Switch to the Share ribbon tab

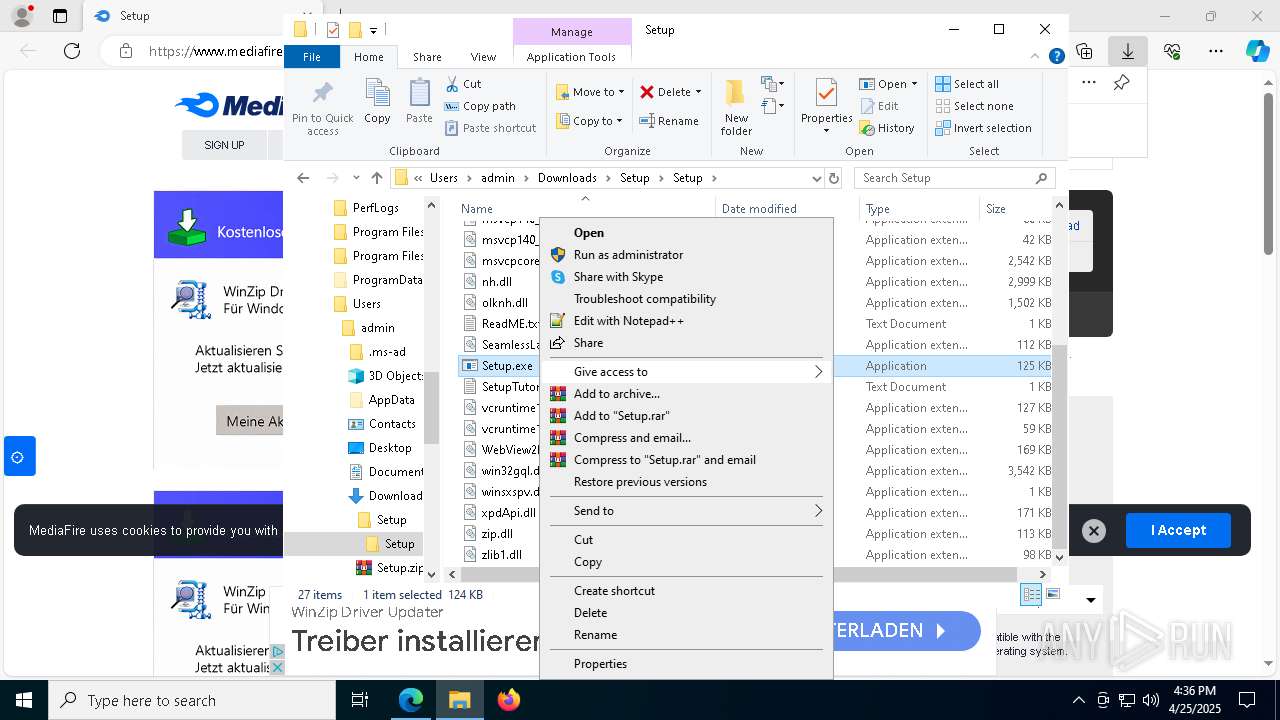pos(427,57)
